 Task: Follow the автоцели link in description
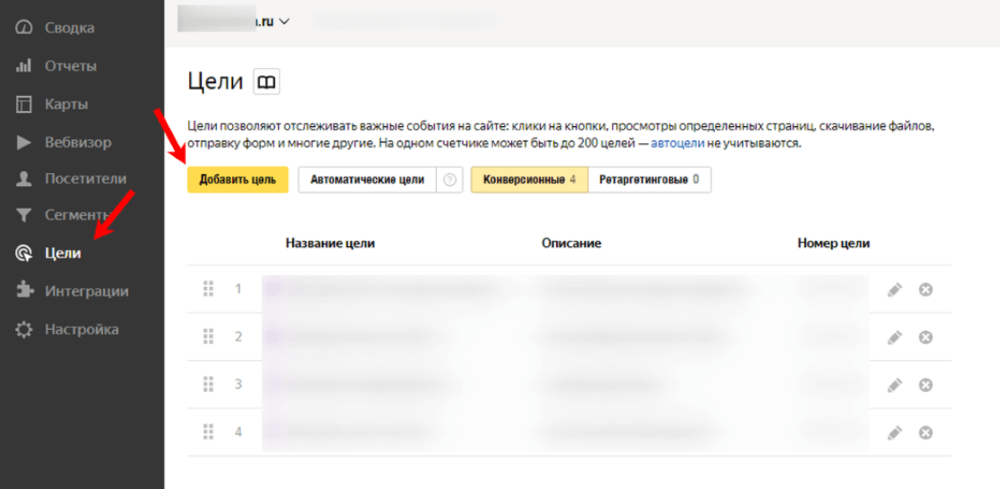pos(678,144)
